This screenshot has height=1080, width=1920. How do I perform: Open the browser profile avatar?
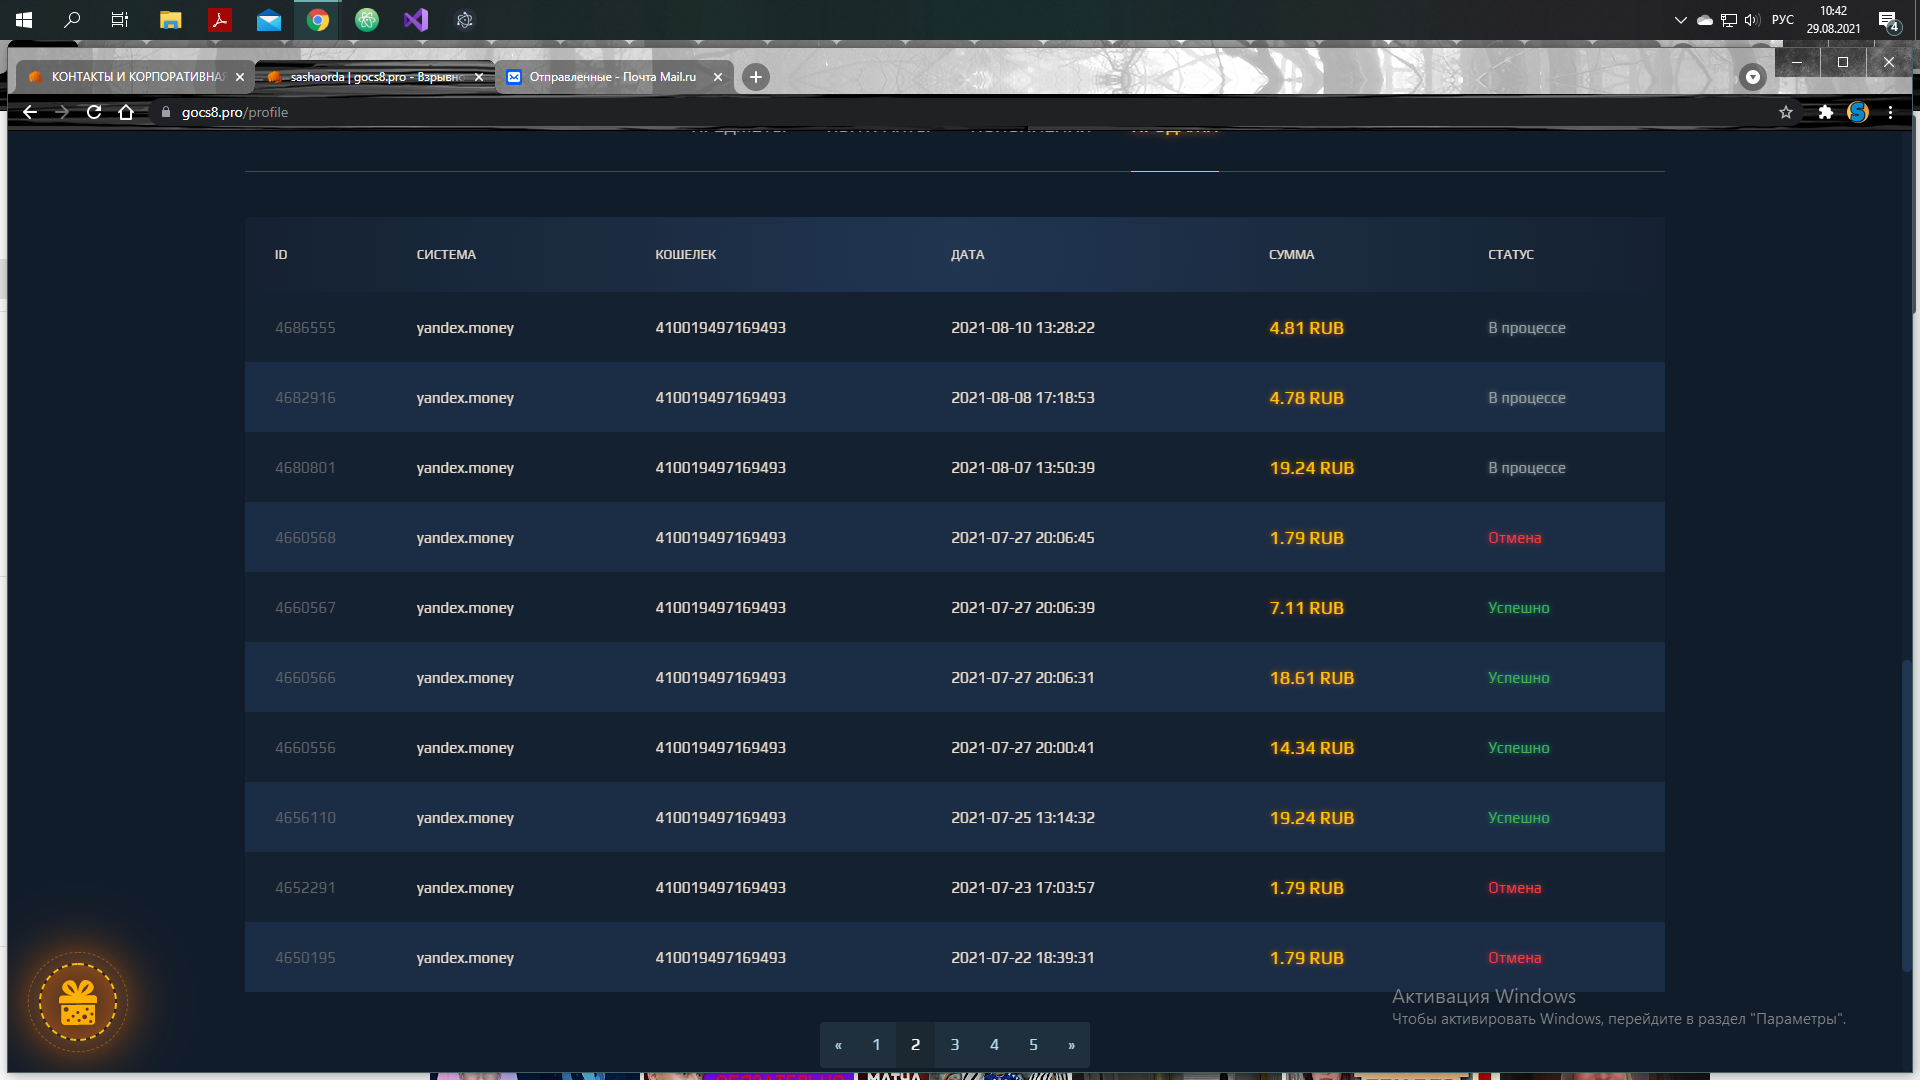point(1858,112)
